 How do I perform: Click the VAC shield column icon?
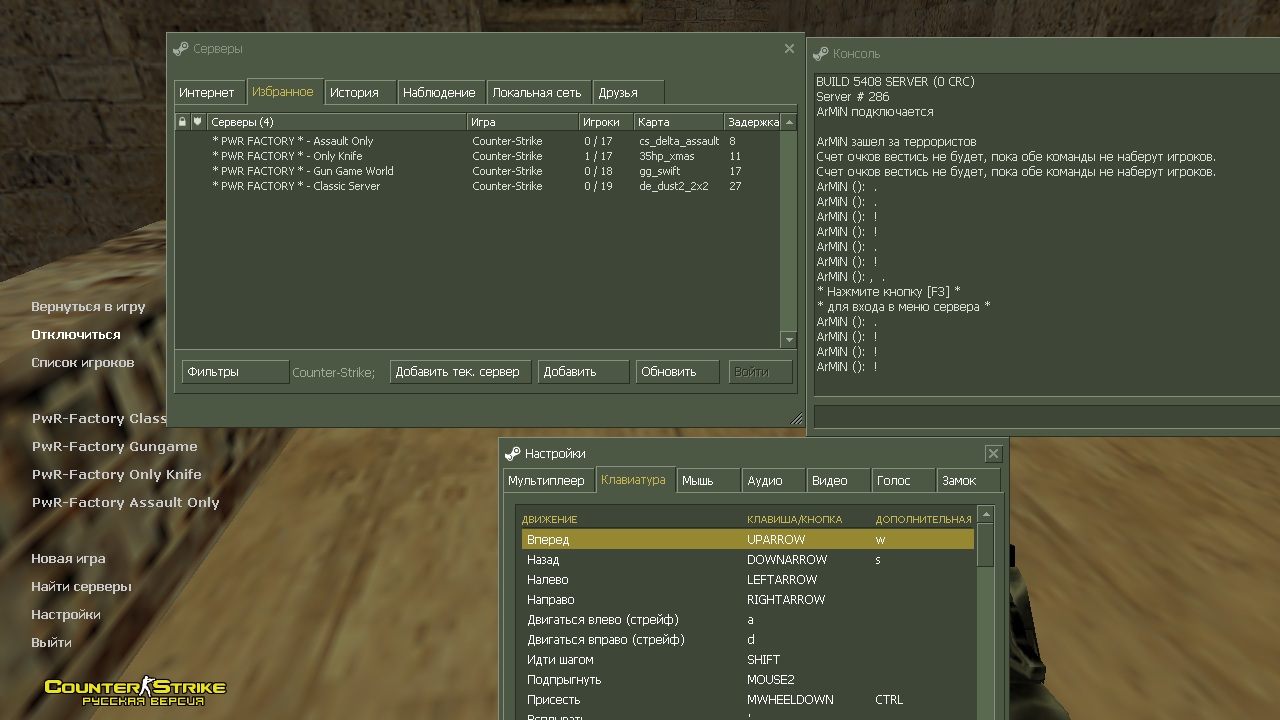click(x=198, y=122)
